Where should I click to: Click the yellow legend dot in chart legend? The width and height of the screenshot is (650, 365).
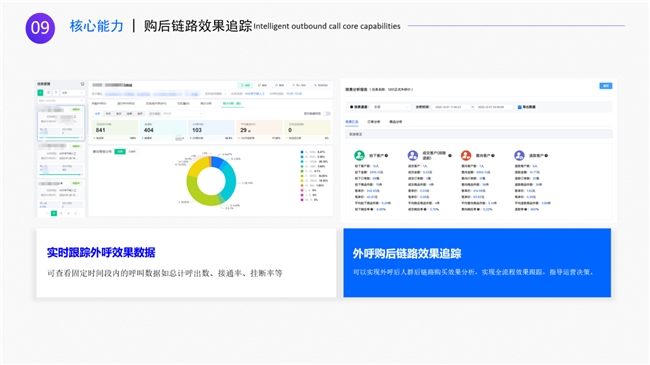[x=302, y=181]
